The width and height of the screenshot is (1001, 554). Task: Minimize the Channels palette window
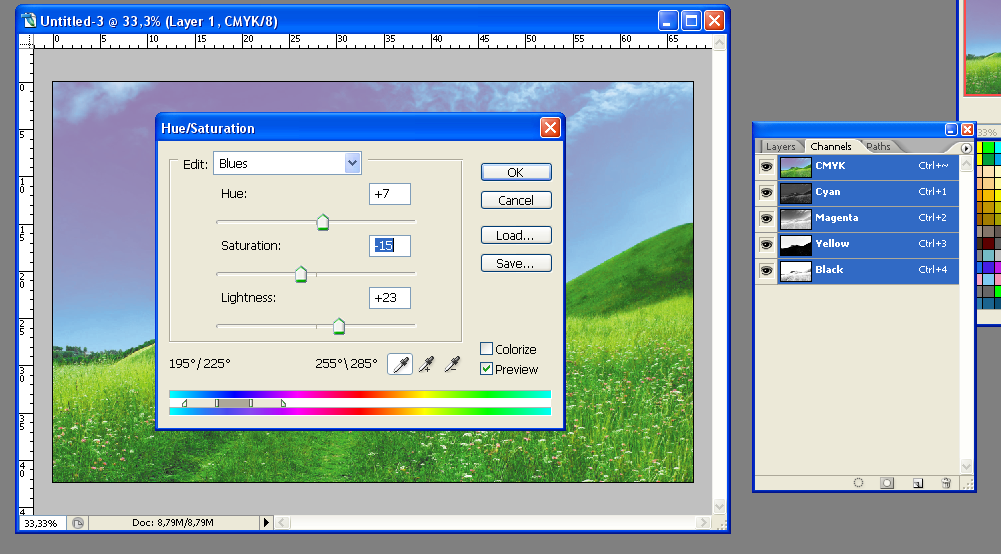point(951,130)
